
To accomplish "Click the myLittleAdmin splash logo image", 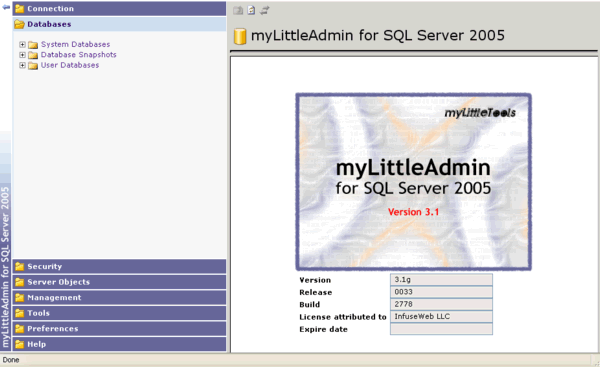I will click(x=413, y=182).
